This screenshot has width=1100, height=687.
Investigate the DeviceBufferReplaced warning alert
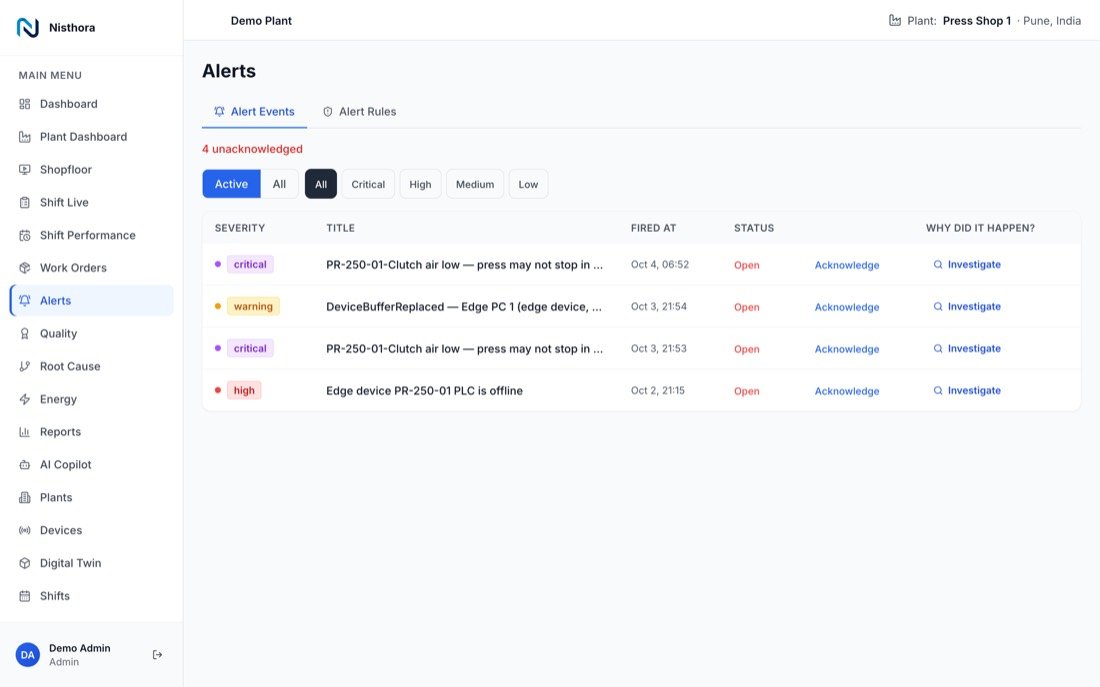(x=967, y=307)
